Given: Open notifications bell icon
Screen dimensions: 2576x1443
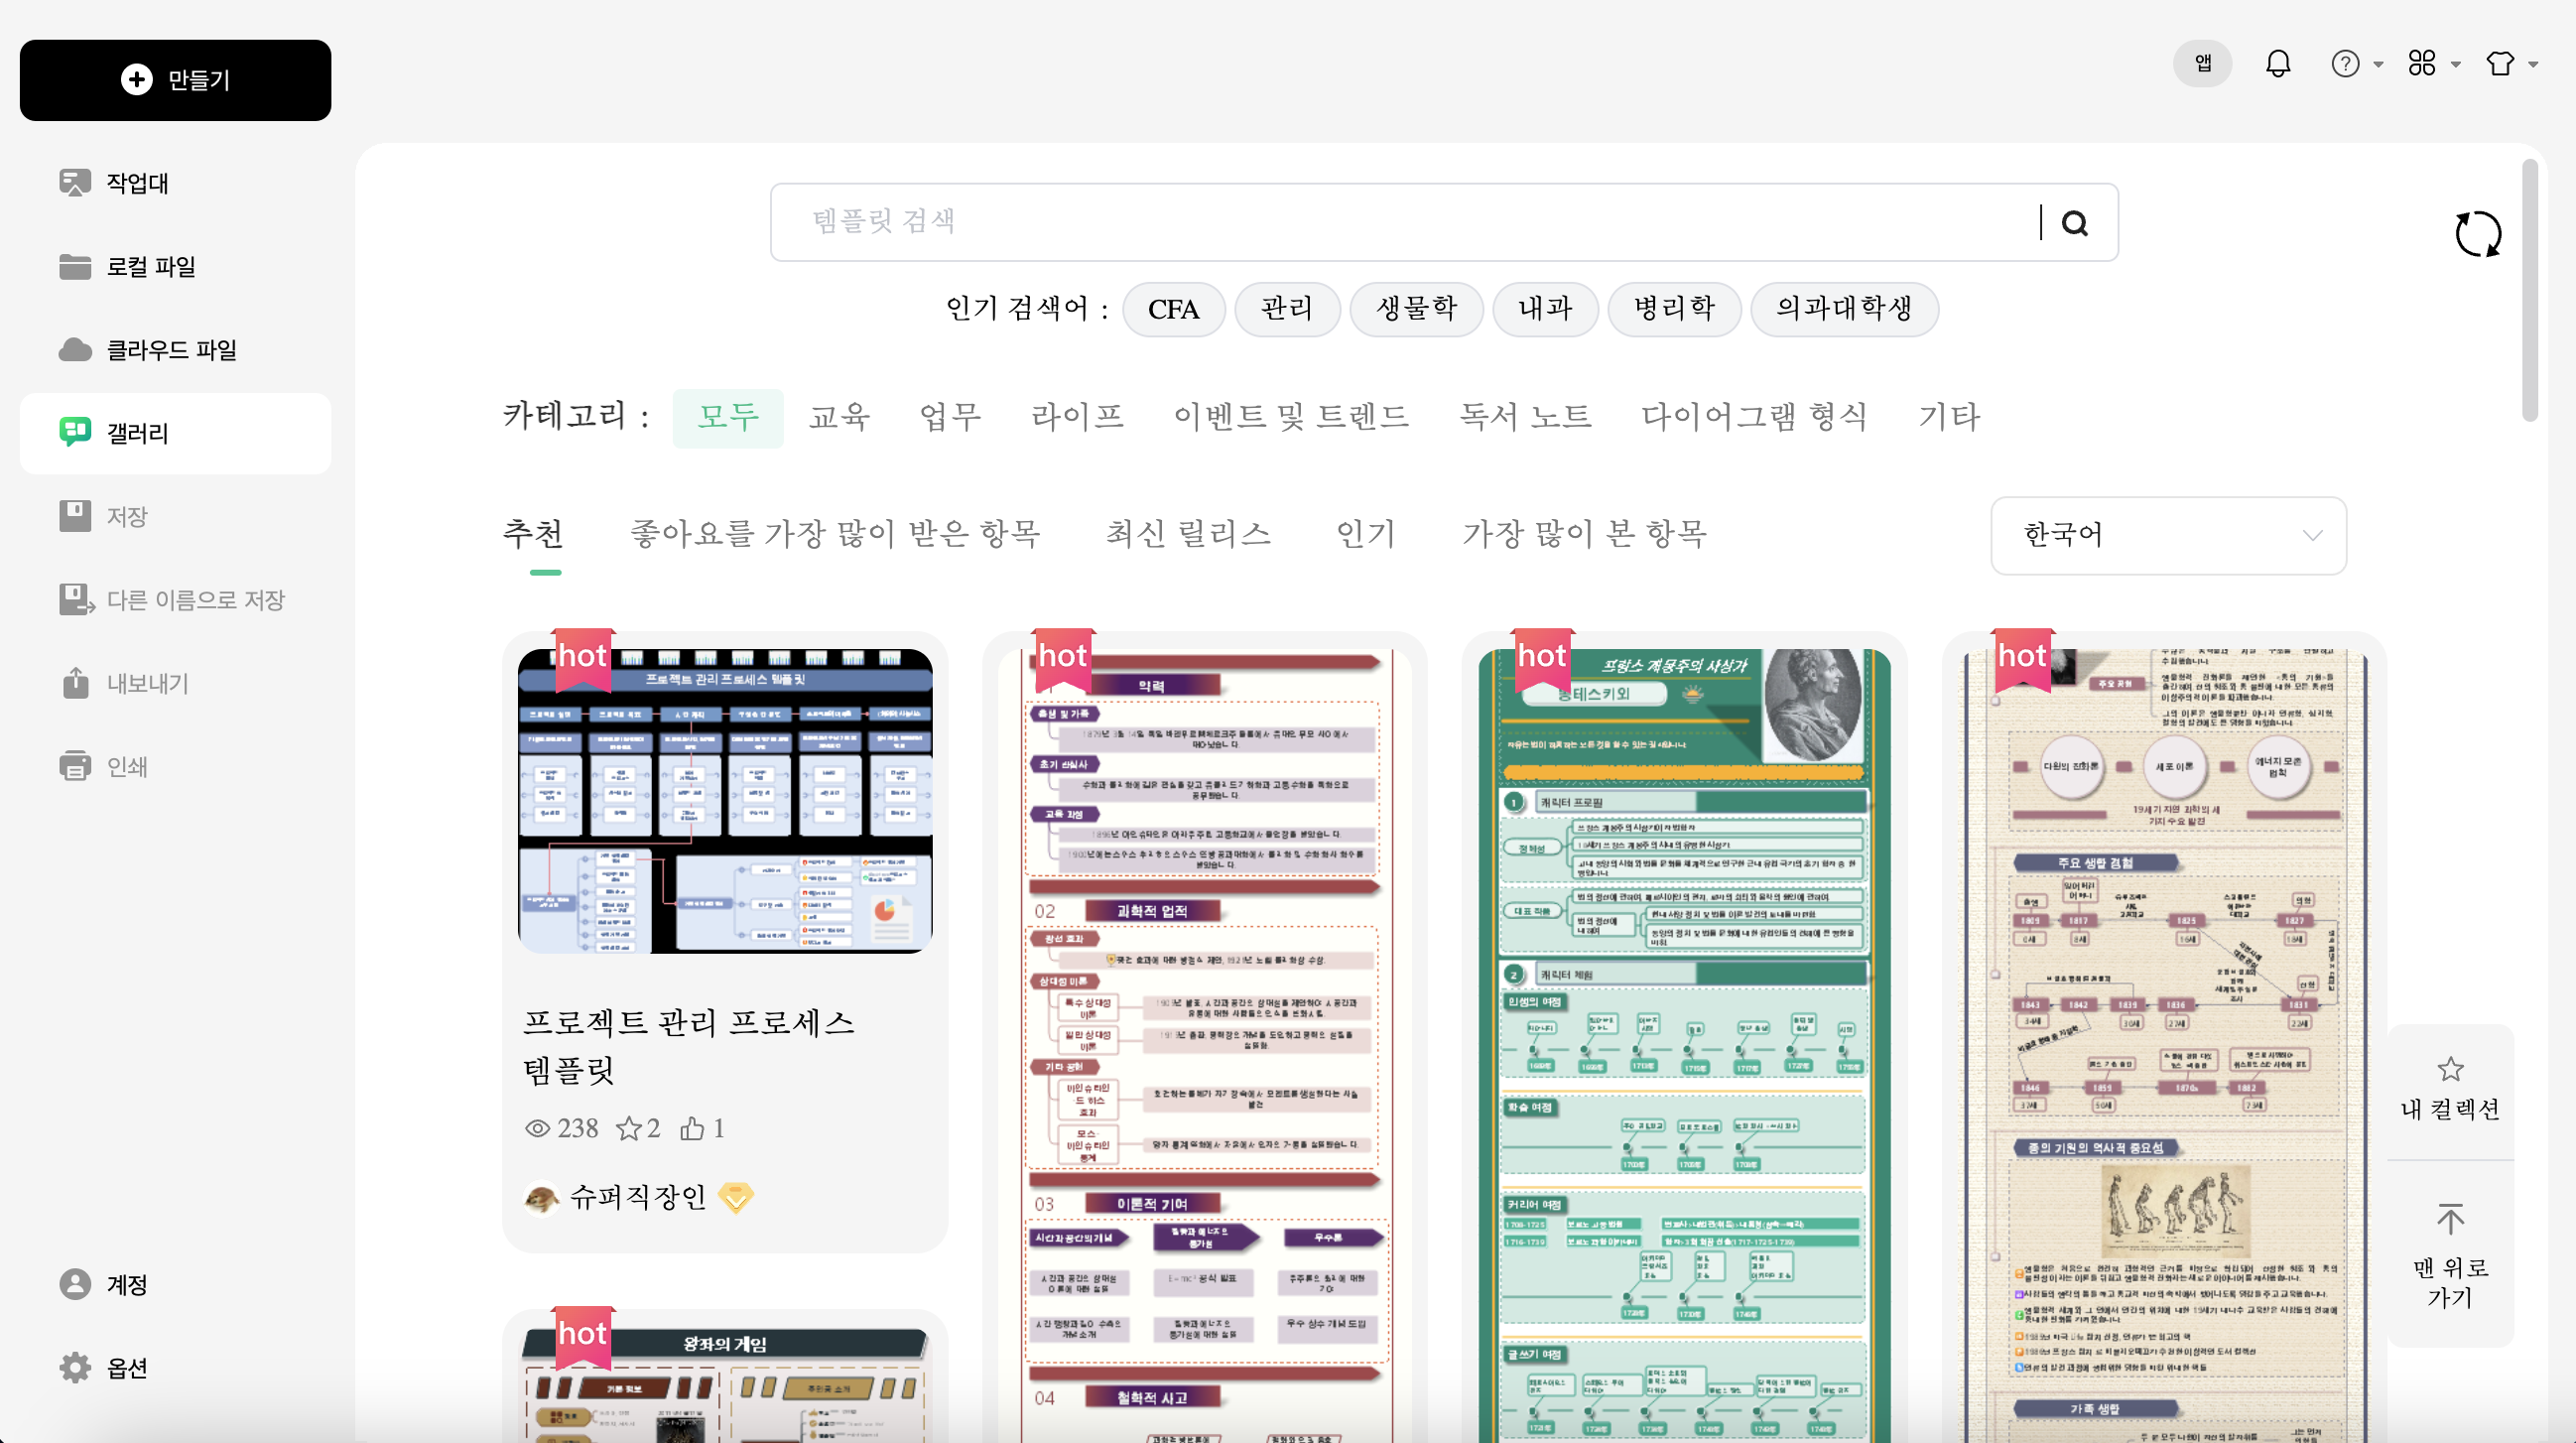Looking at the screenshot, I should point(2278,63).
